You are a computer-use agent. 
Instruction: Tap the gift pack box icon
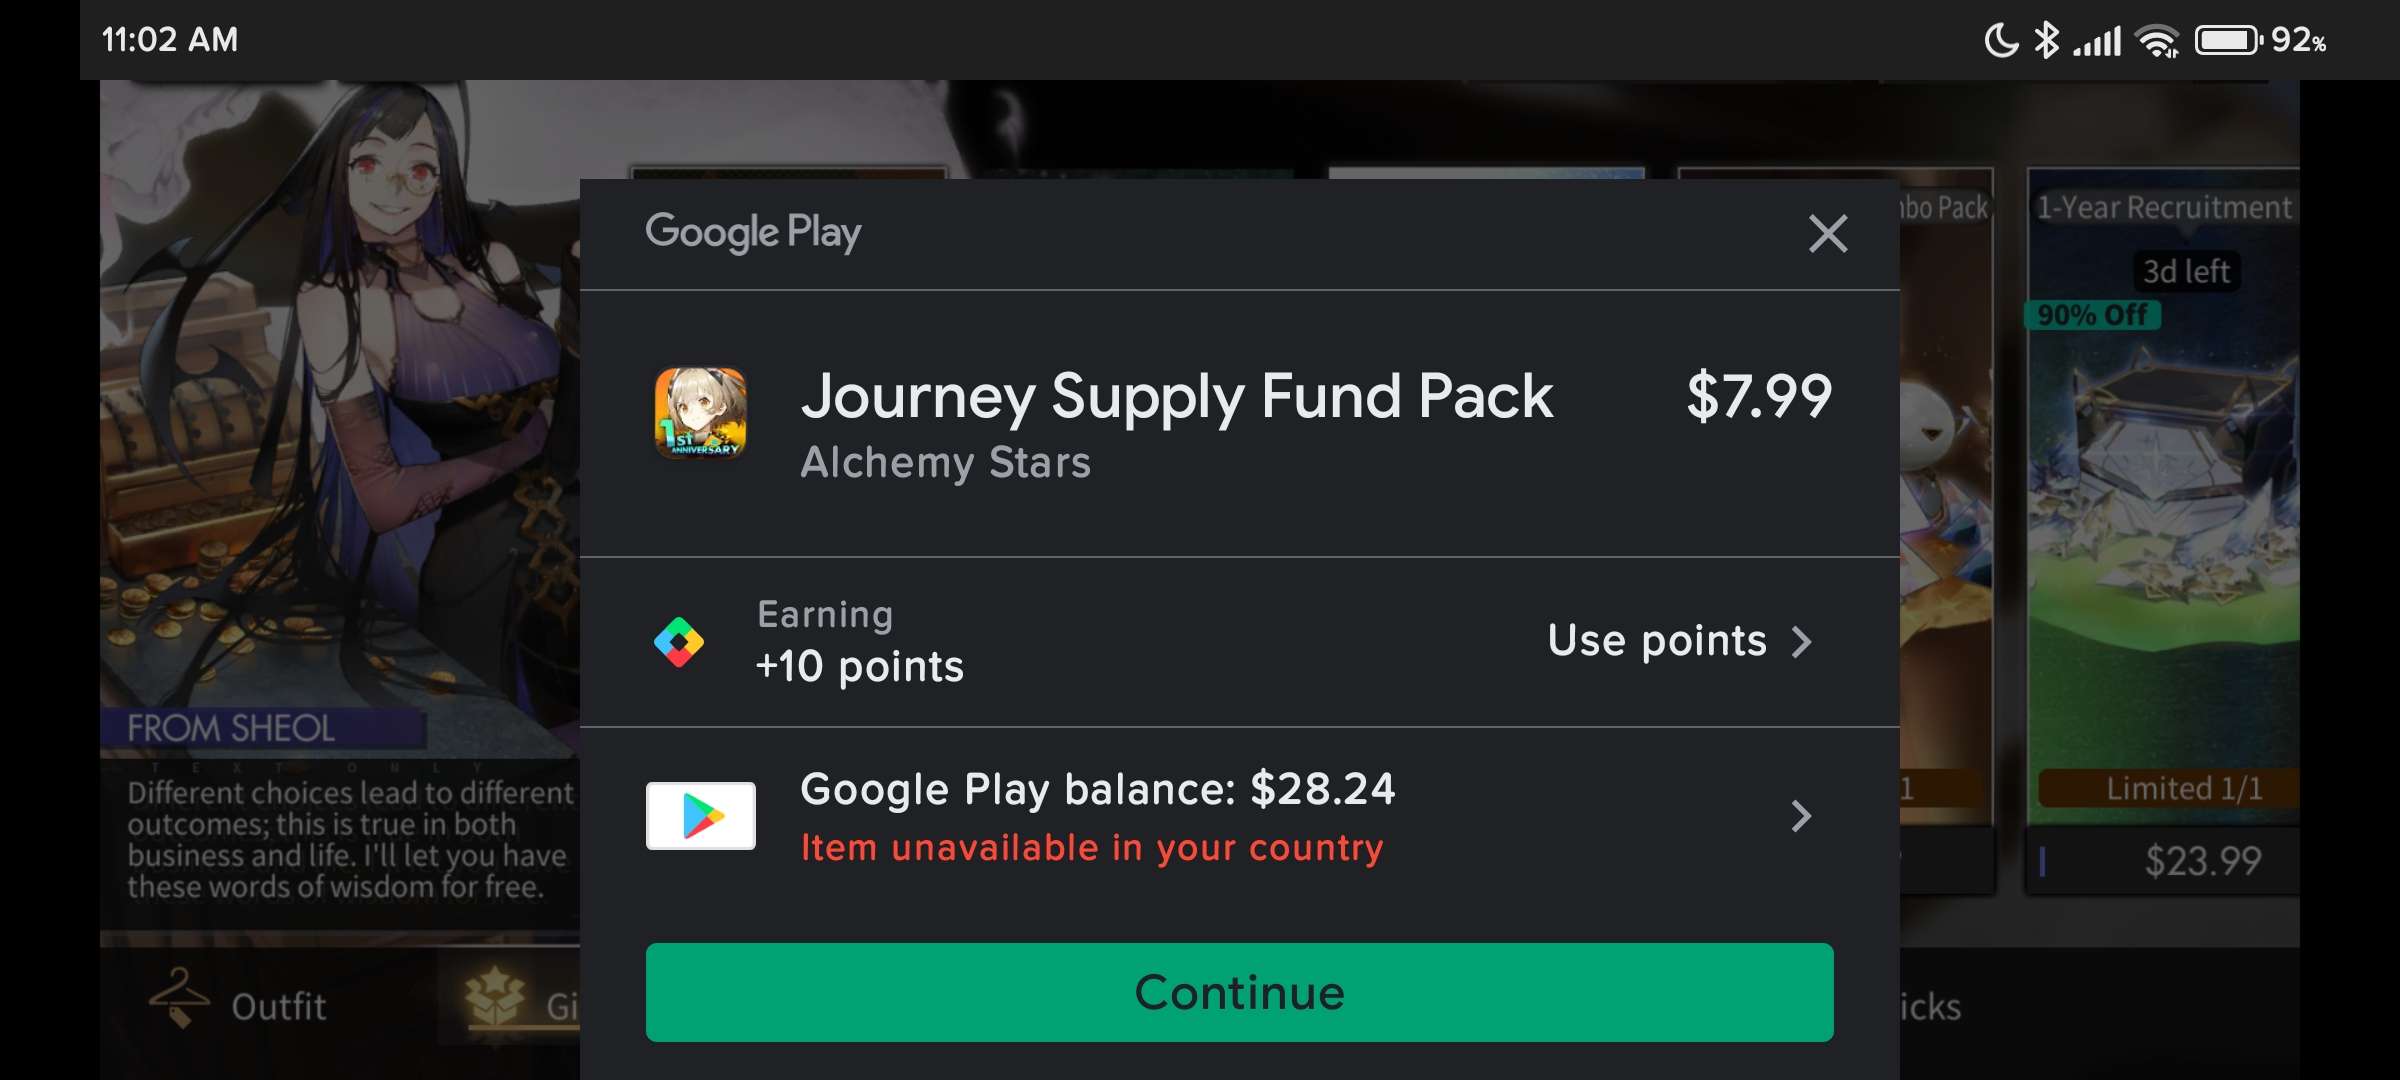point(495,999)
